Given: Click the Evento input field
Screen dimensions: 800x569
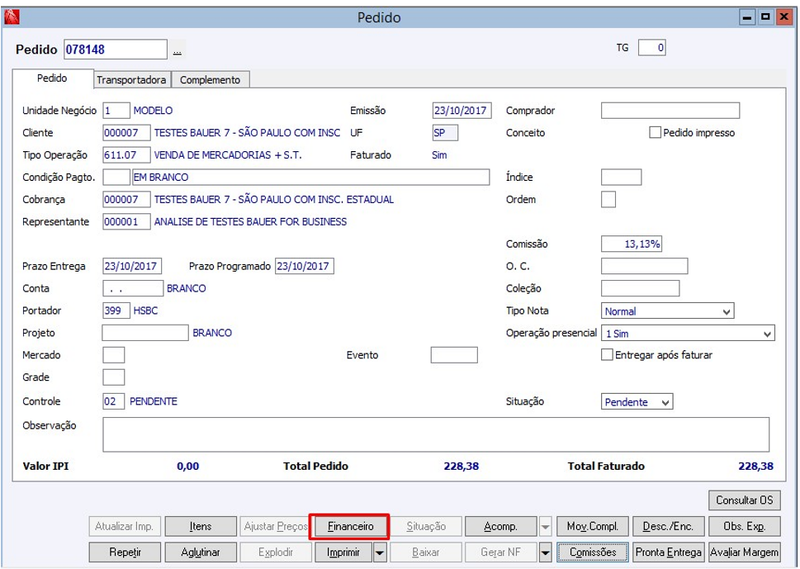Looking at the screenshot, I should click(454, 355).
